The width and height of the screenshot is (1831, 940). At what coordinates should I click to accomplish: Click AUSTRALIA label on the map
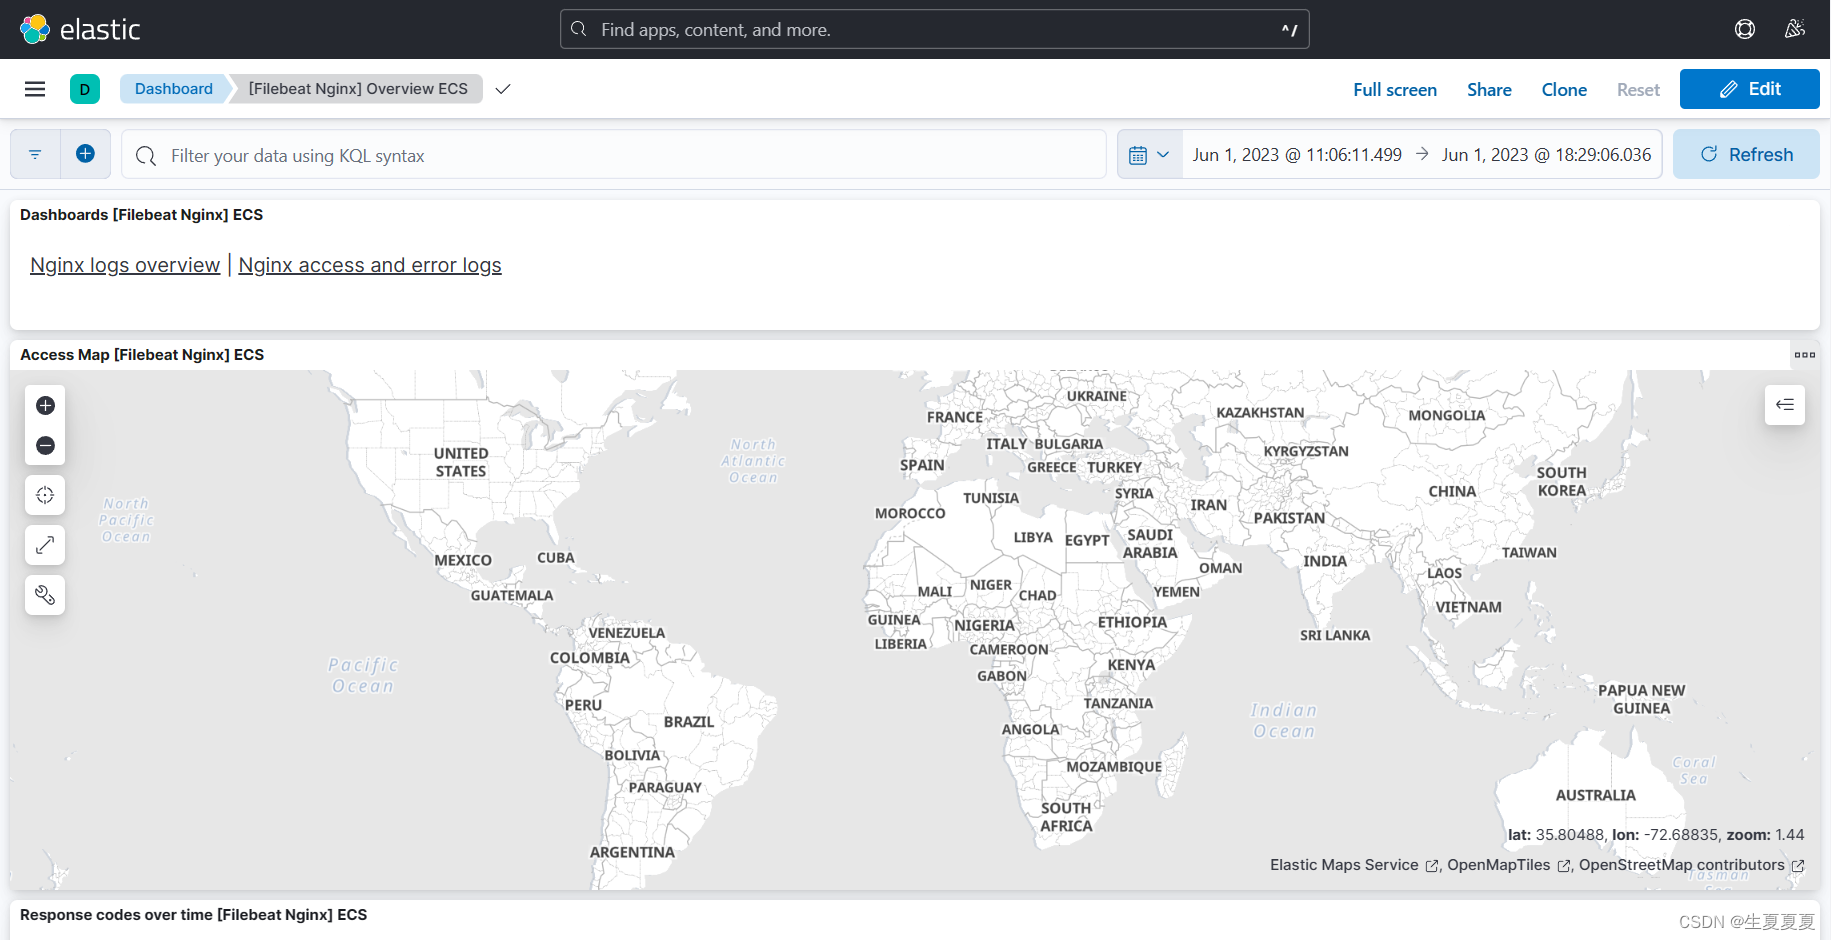[x=1596, y=796]
